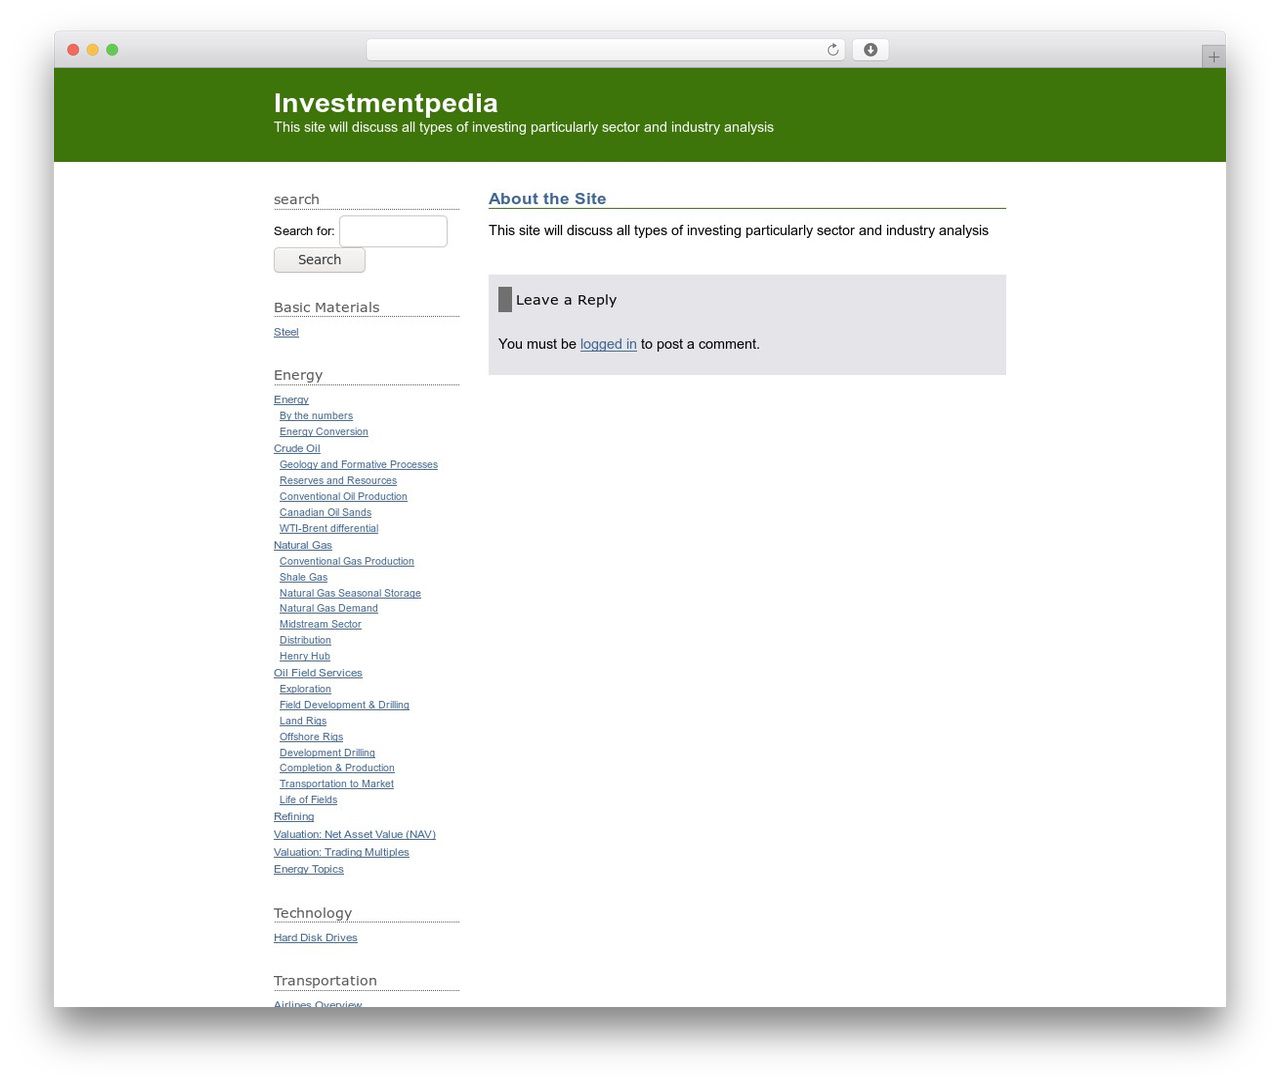Open Oil Field Services page
This screenshot has height=1084, width=1280.
pyautogui.click(x=318, y=674)
